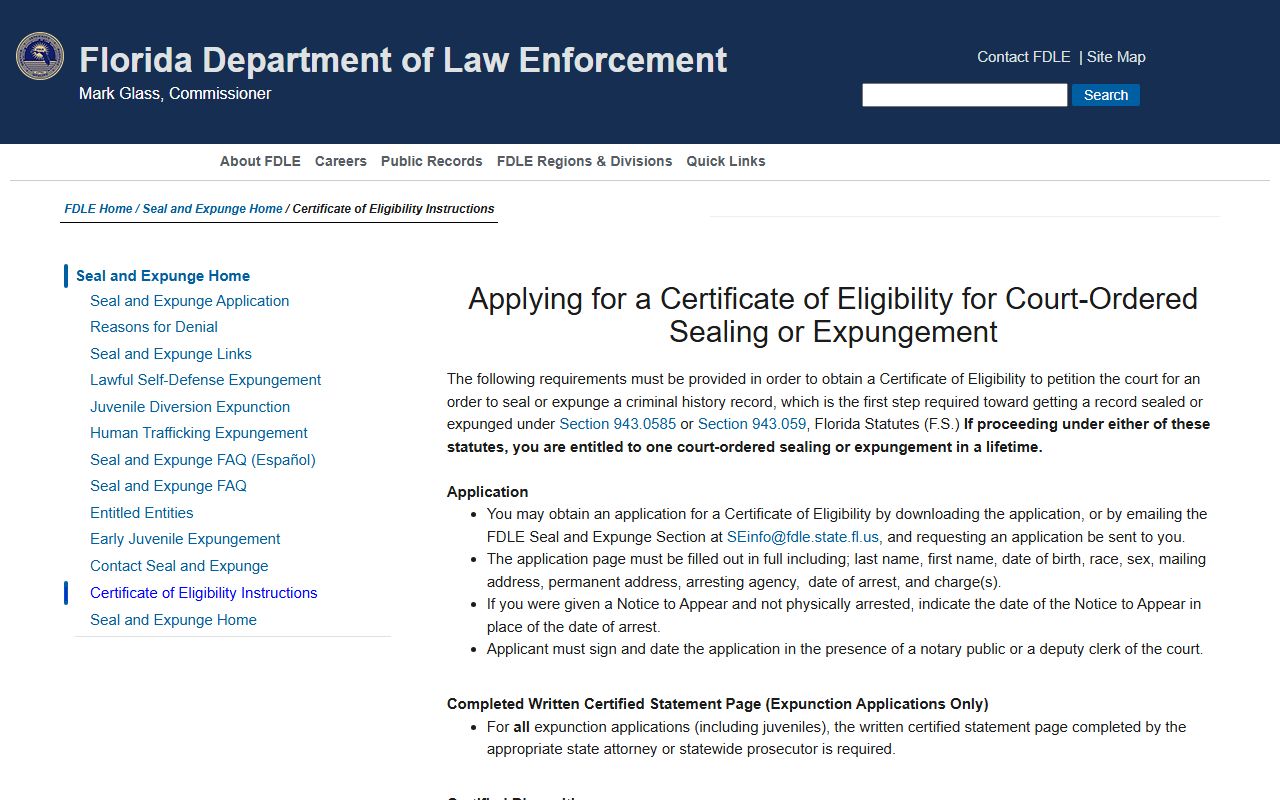Open Seal and Expunge FAQ (Español)

coord(203,460)
